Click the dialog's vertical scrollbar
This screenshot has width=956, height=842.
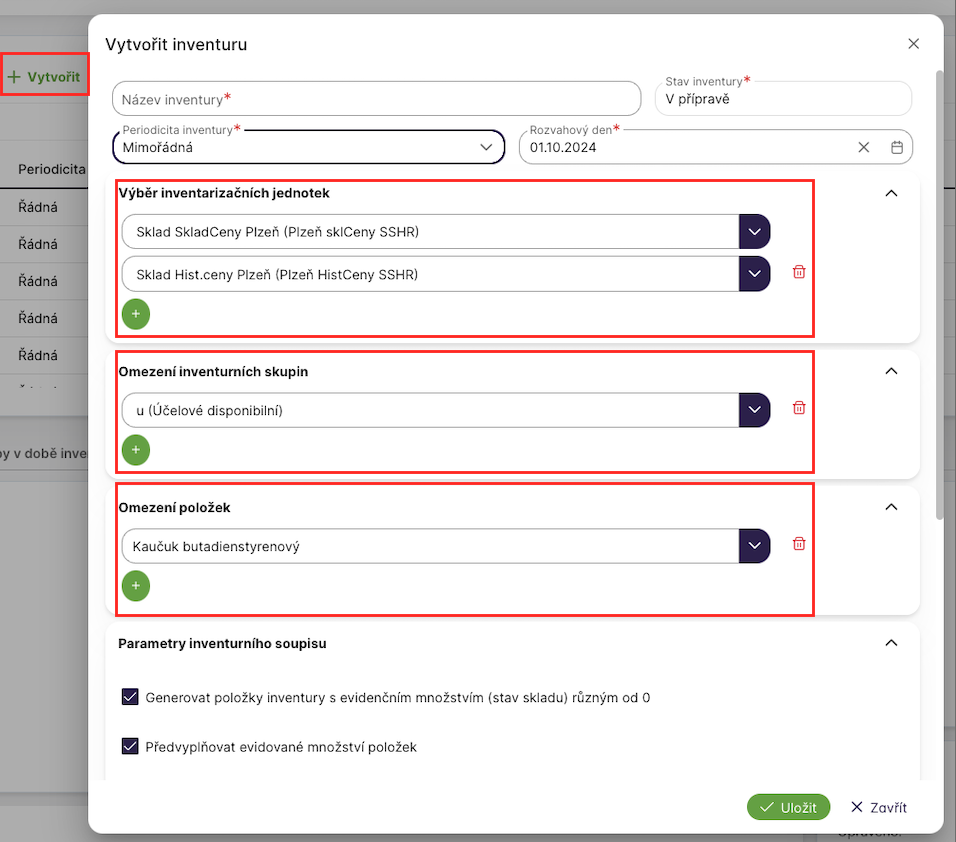pyautogui.click(x=939, y=300)
